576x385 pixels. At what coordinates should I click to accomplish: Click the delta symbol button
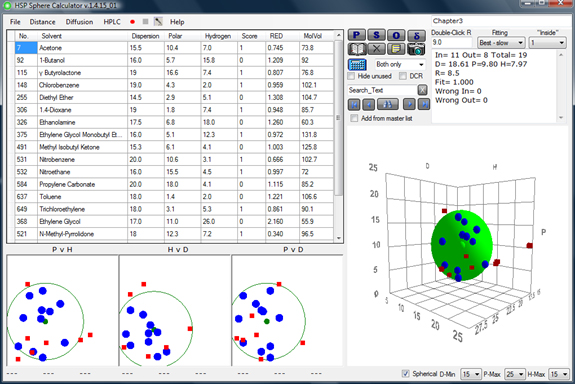(x=416, y=35)
